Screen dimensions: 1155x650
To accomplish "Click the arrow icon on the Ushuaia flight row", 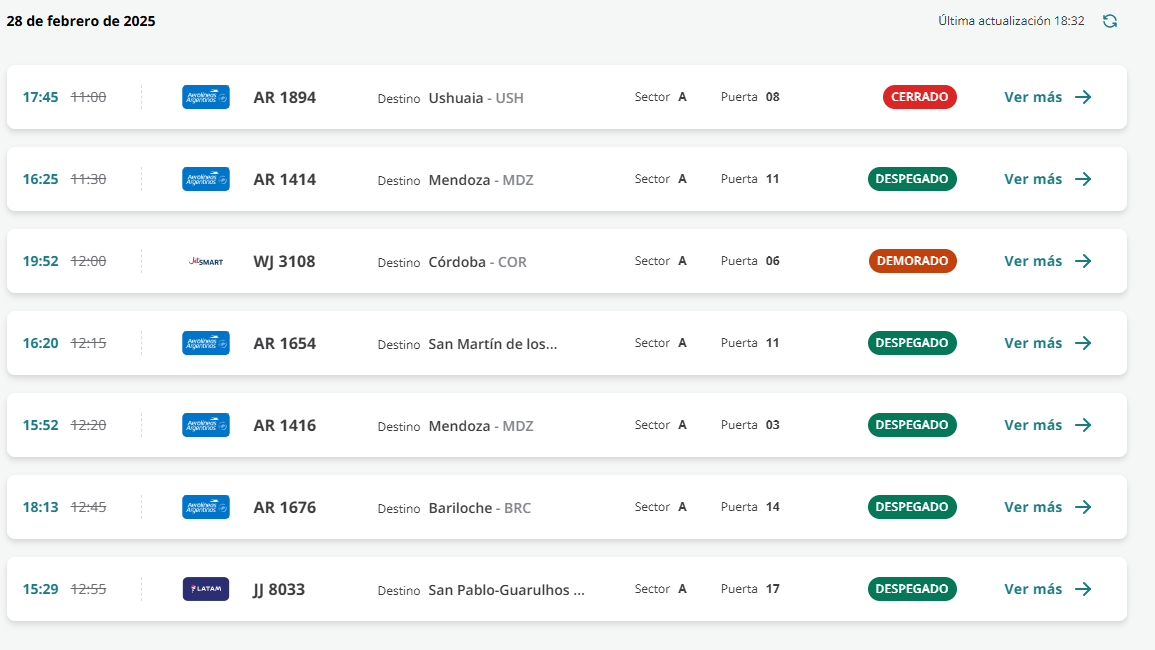I will coord(1083,97).
